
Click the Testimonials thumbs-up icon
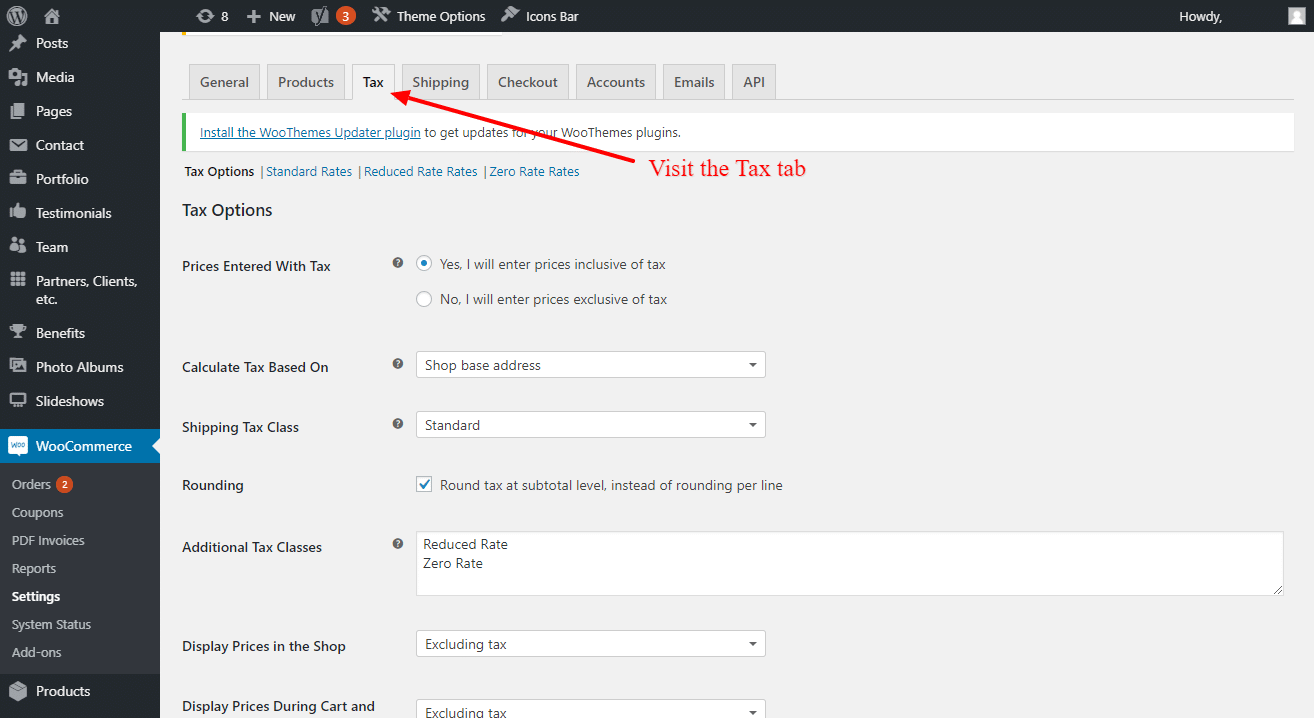click(x=18, y=212)
